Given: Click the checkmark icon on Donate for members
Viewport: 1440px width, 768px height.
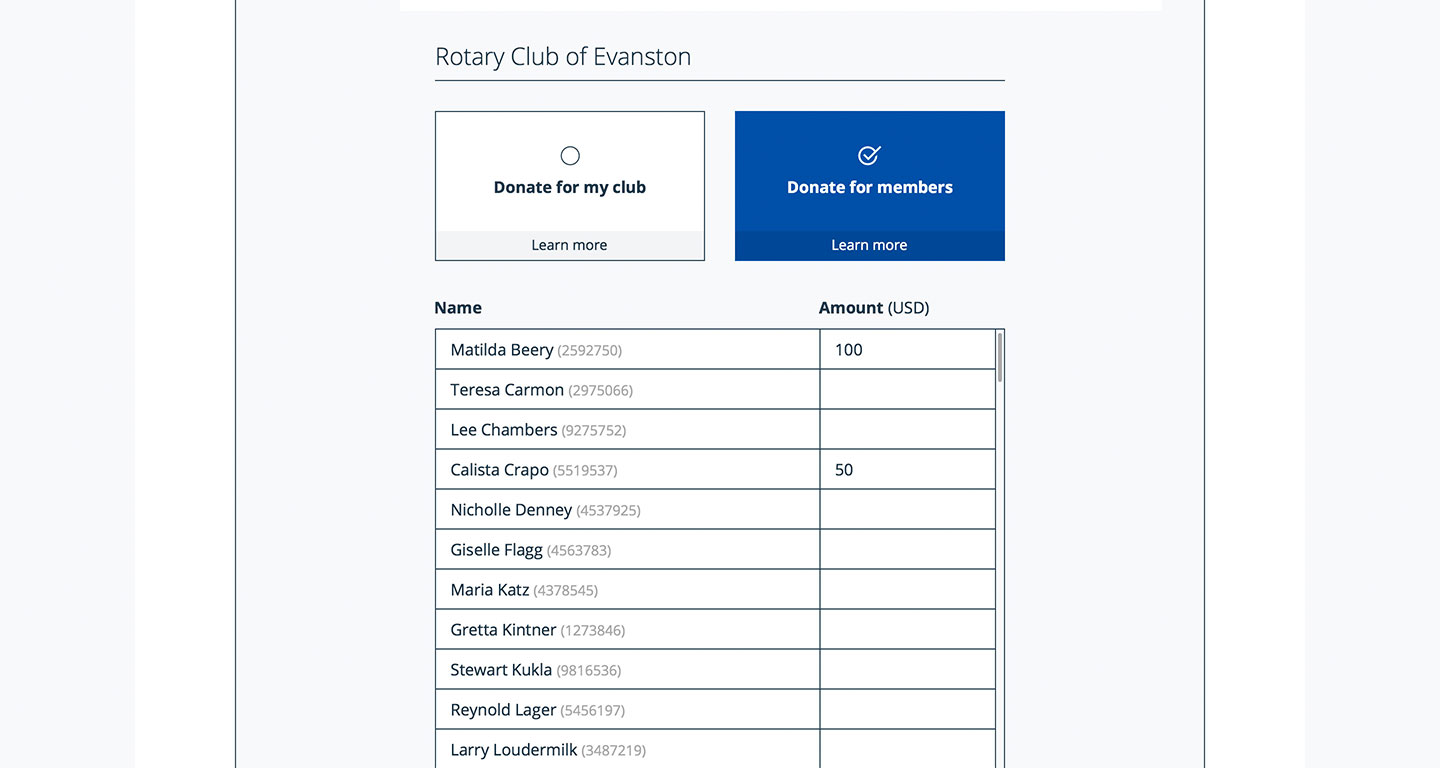Looking at the screenshot, I should point(869,156).
